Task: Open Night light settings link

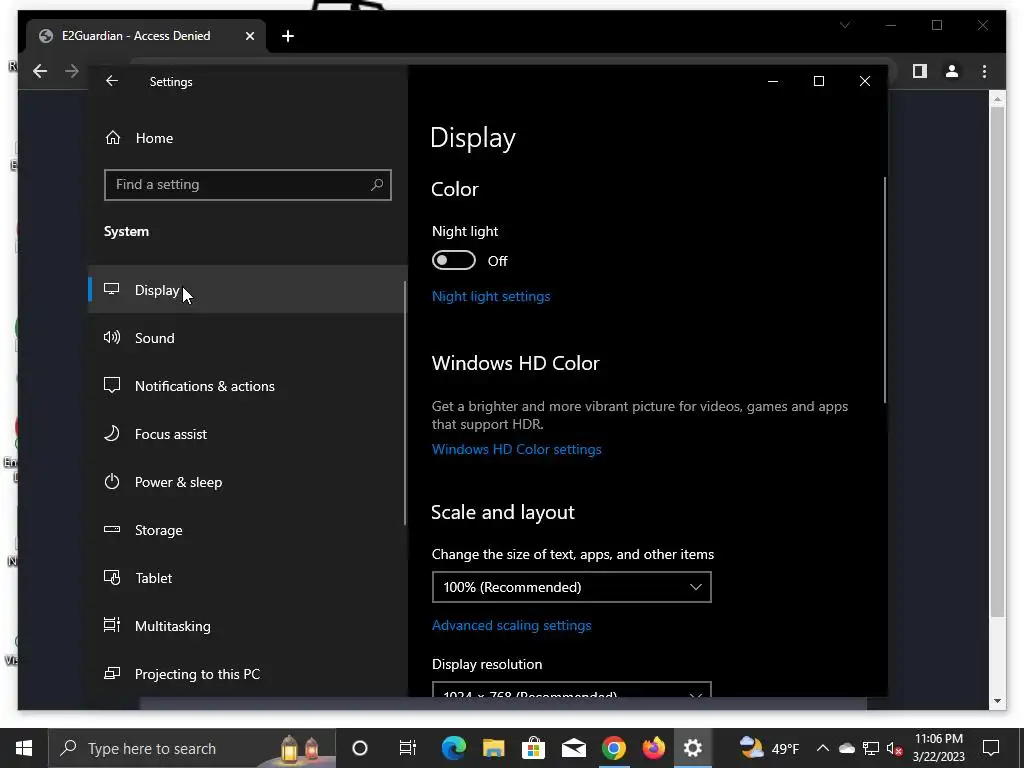Action: pos(491,296)
